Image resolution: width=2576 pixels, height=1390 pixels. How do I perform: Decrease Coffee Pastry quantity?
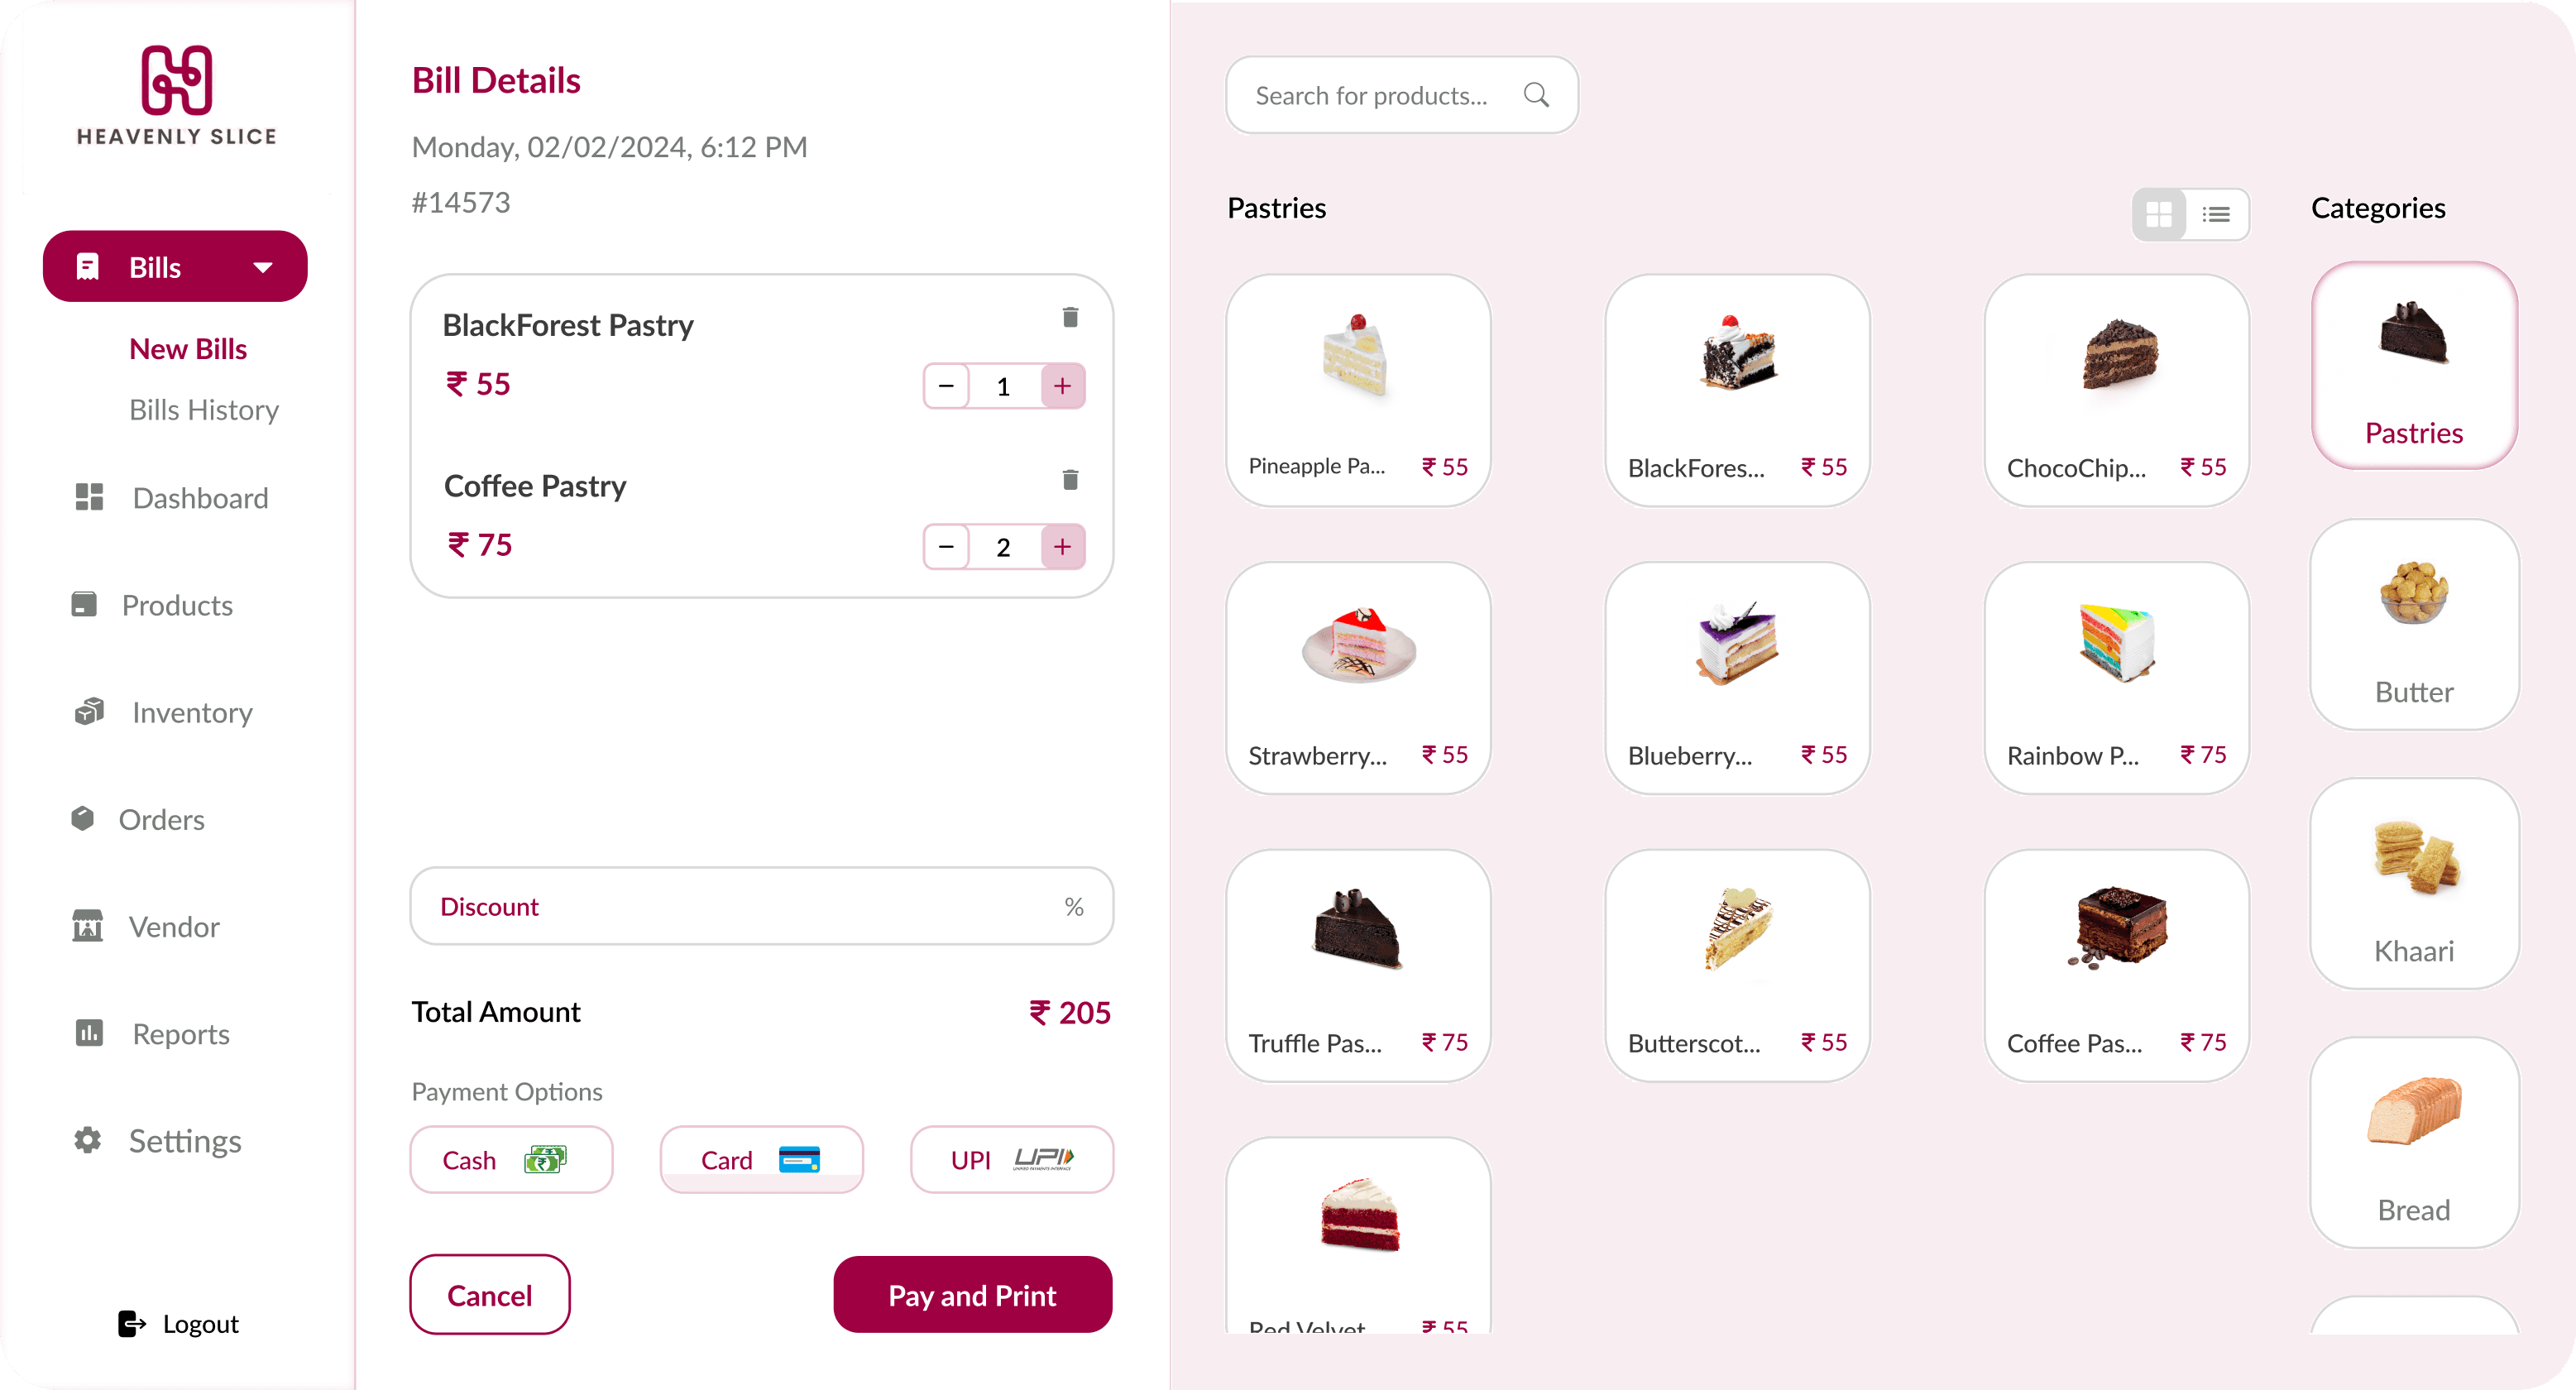[x=946, y=547]
